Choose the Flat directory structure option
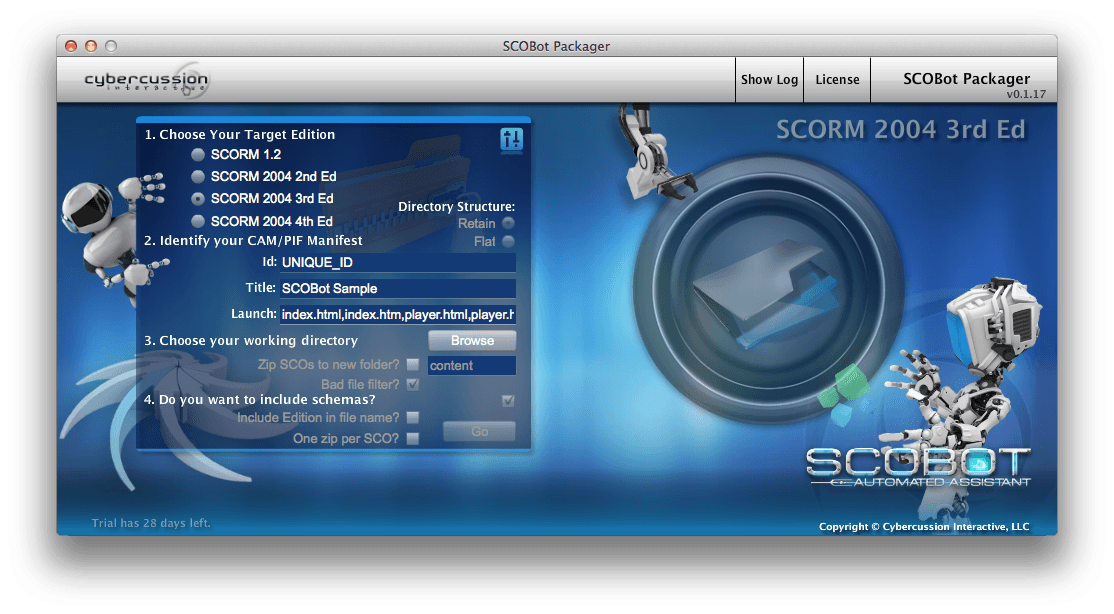Image resolution: width=1114 pixels, height=614 pixels. coord(508,242)
